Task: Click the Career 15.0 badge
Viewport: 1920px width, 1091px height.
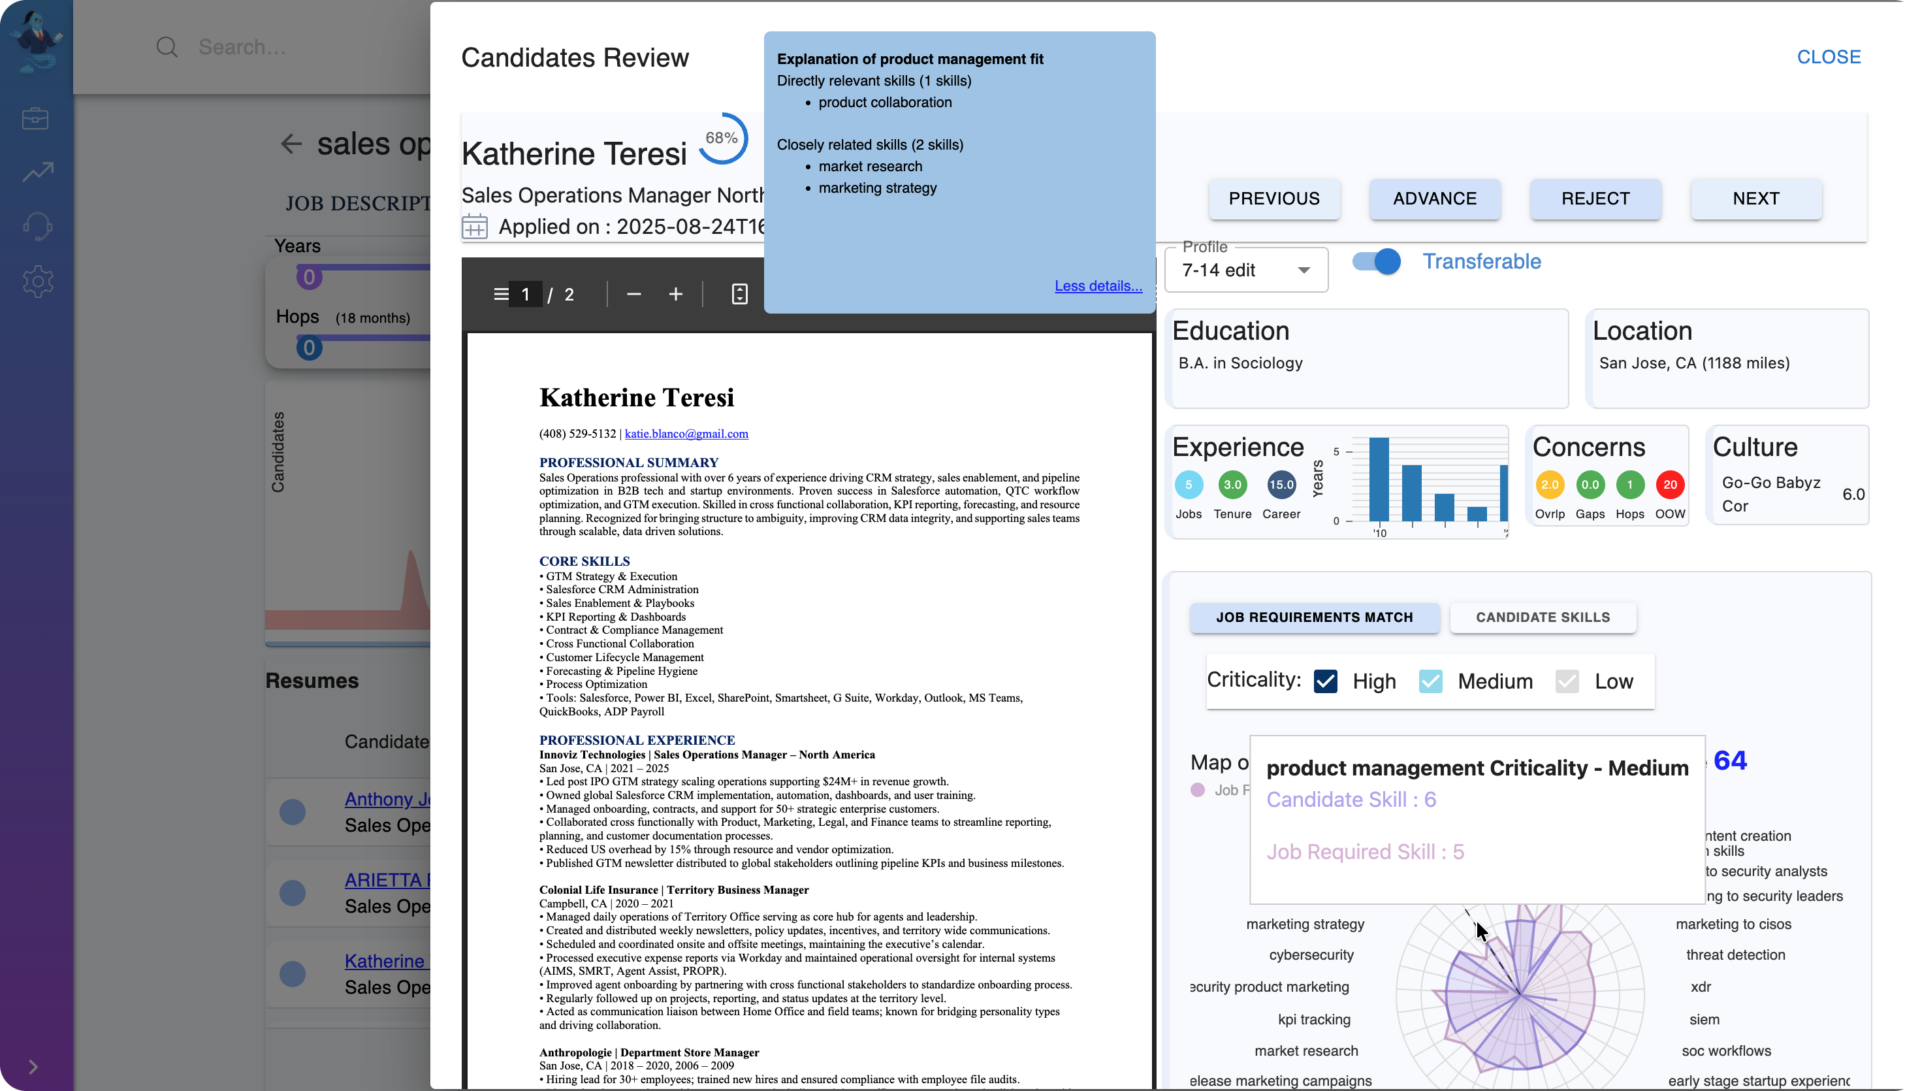Action: [x=1281, y=485]
